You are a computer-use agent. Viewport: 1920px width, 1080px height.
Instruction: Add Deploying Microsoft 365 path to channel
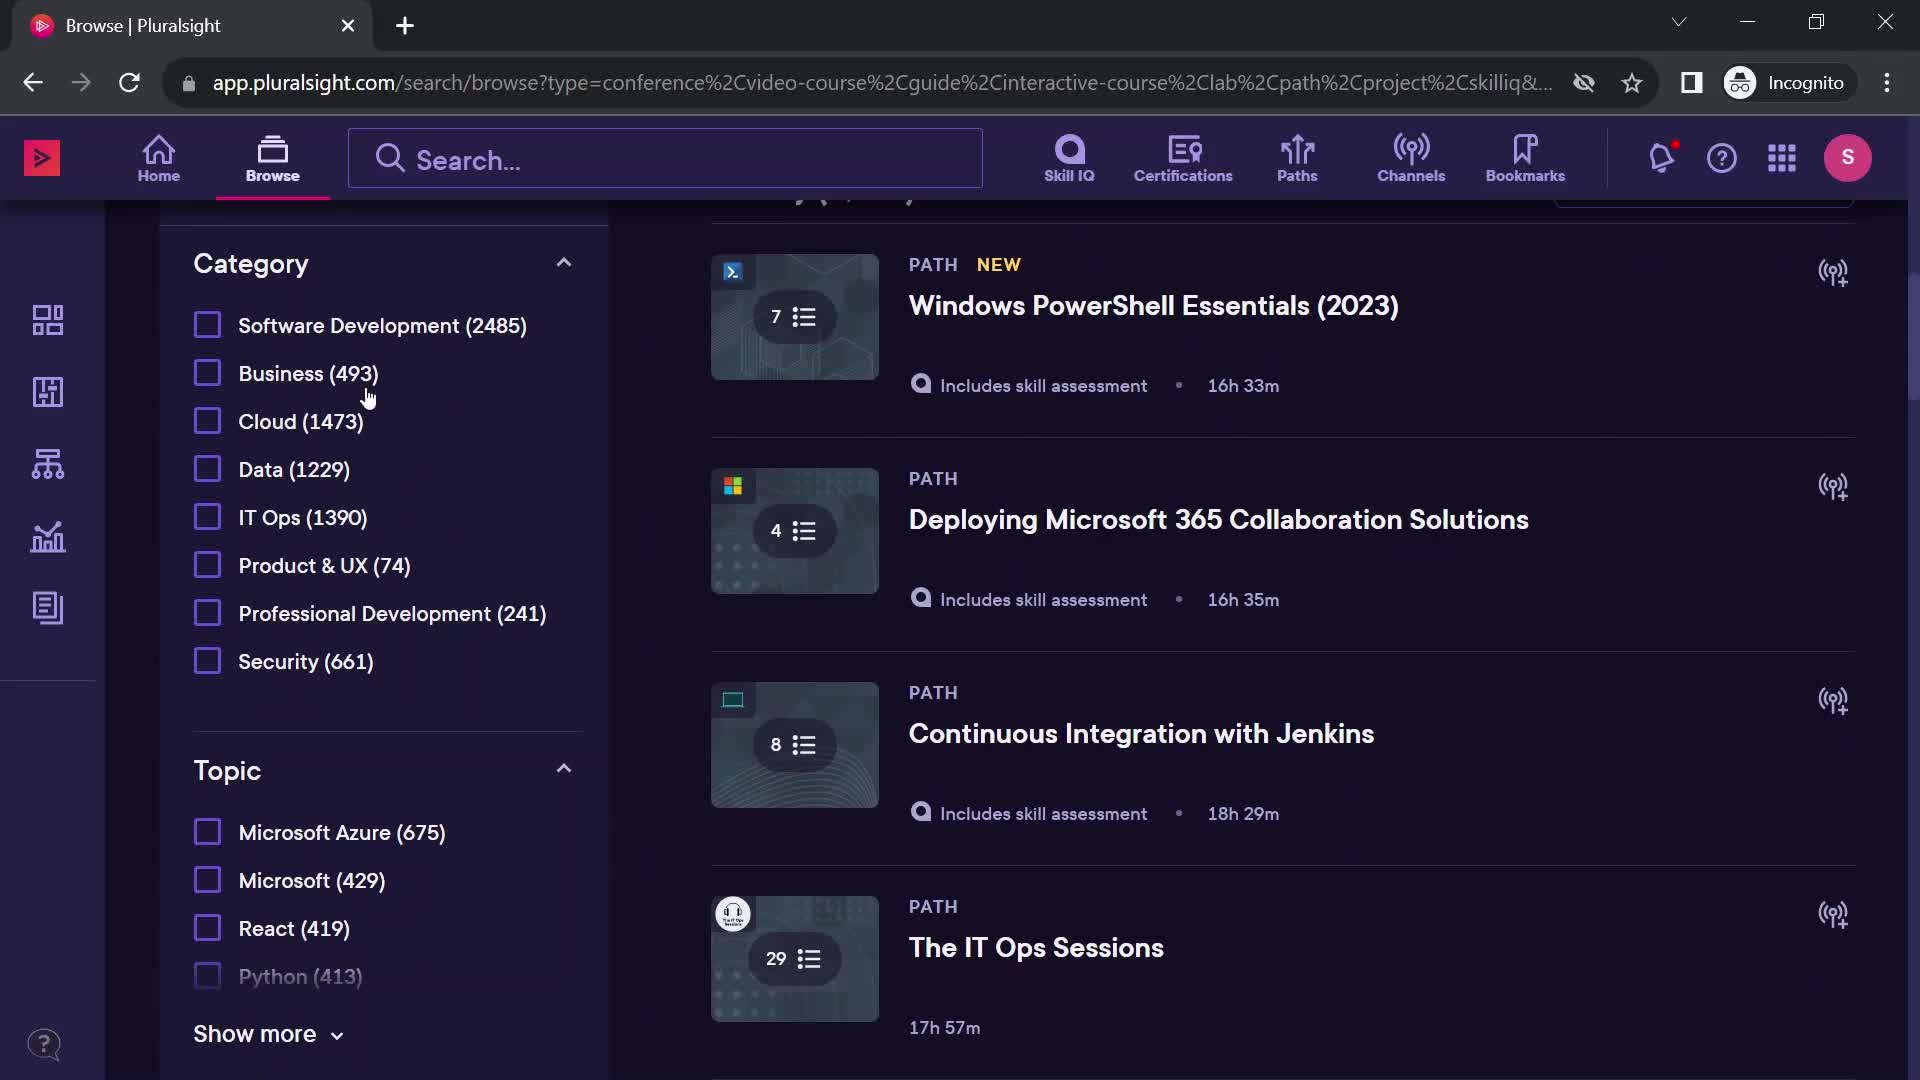(1833, 487)
